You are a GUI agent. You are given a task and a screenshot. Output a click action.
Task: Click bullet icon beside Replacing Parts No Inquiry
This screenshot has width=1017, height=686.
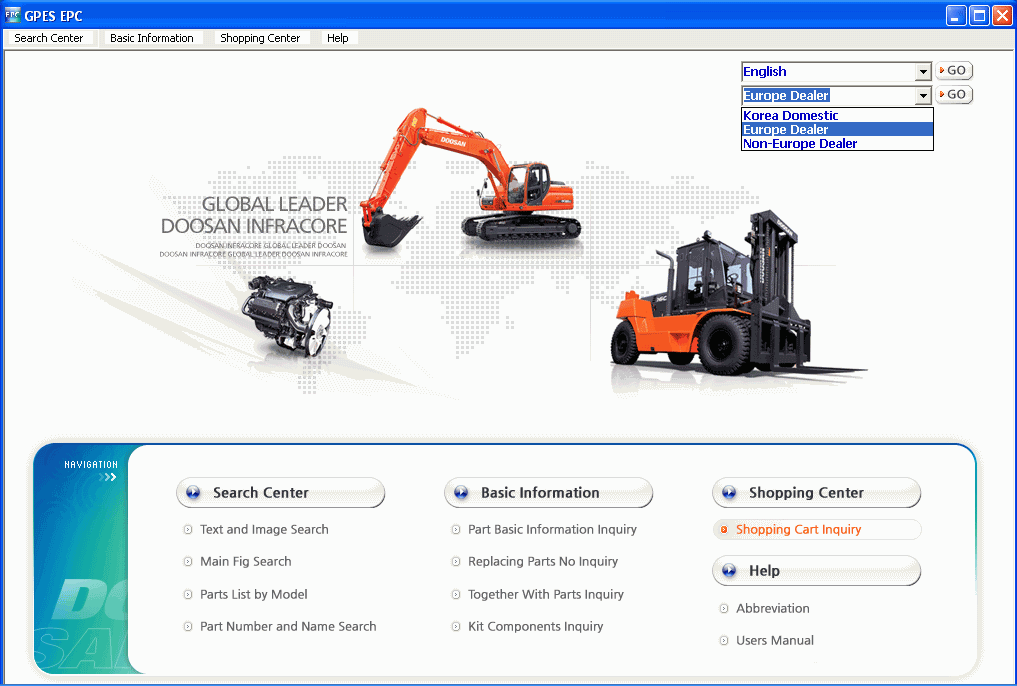tap(456, 562)
